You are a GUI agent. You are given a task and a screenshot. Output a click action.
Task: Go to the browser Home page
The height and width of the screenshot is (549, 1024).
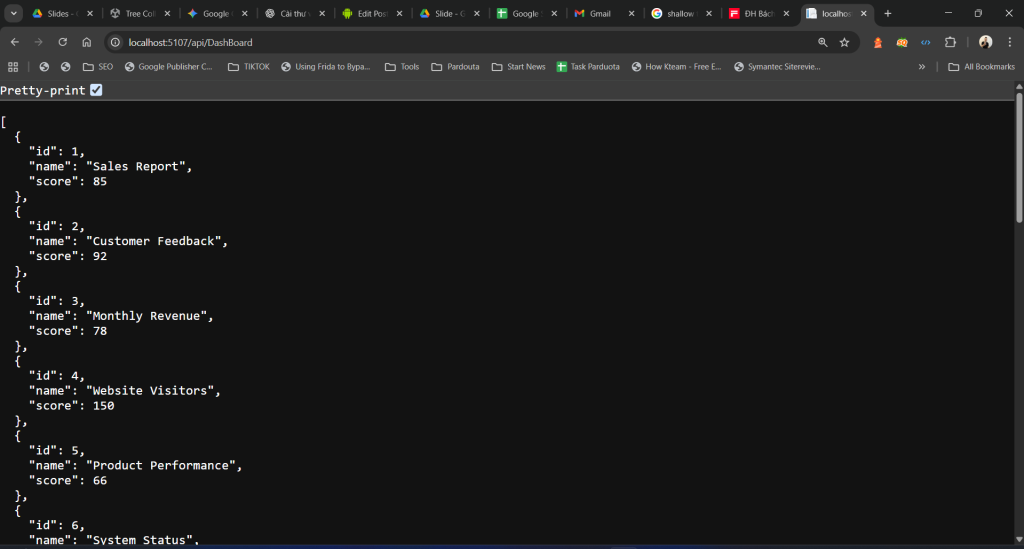pos(87,42)
